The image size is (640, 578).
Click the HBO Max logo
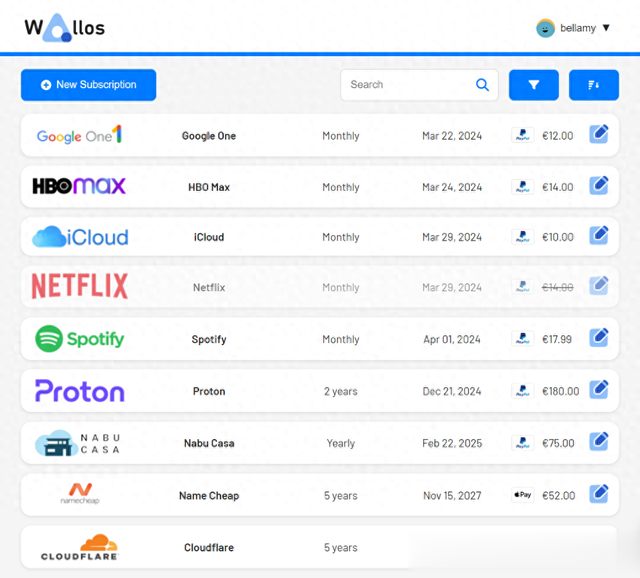coord(79,186)
